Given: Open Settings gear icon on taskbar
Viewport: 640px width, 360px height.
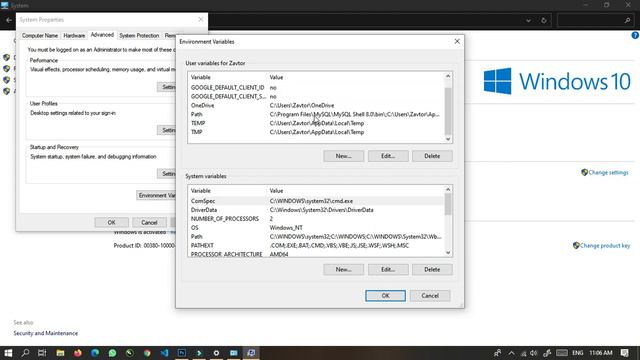Looking at the screenshot, I should (216, 353).
